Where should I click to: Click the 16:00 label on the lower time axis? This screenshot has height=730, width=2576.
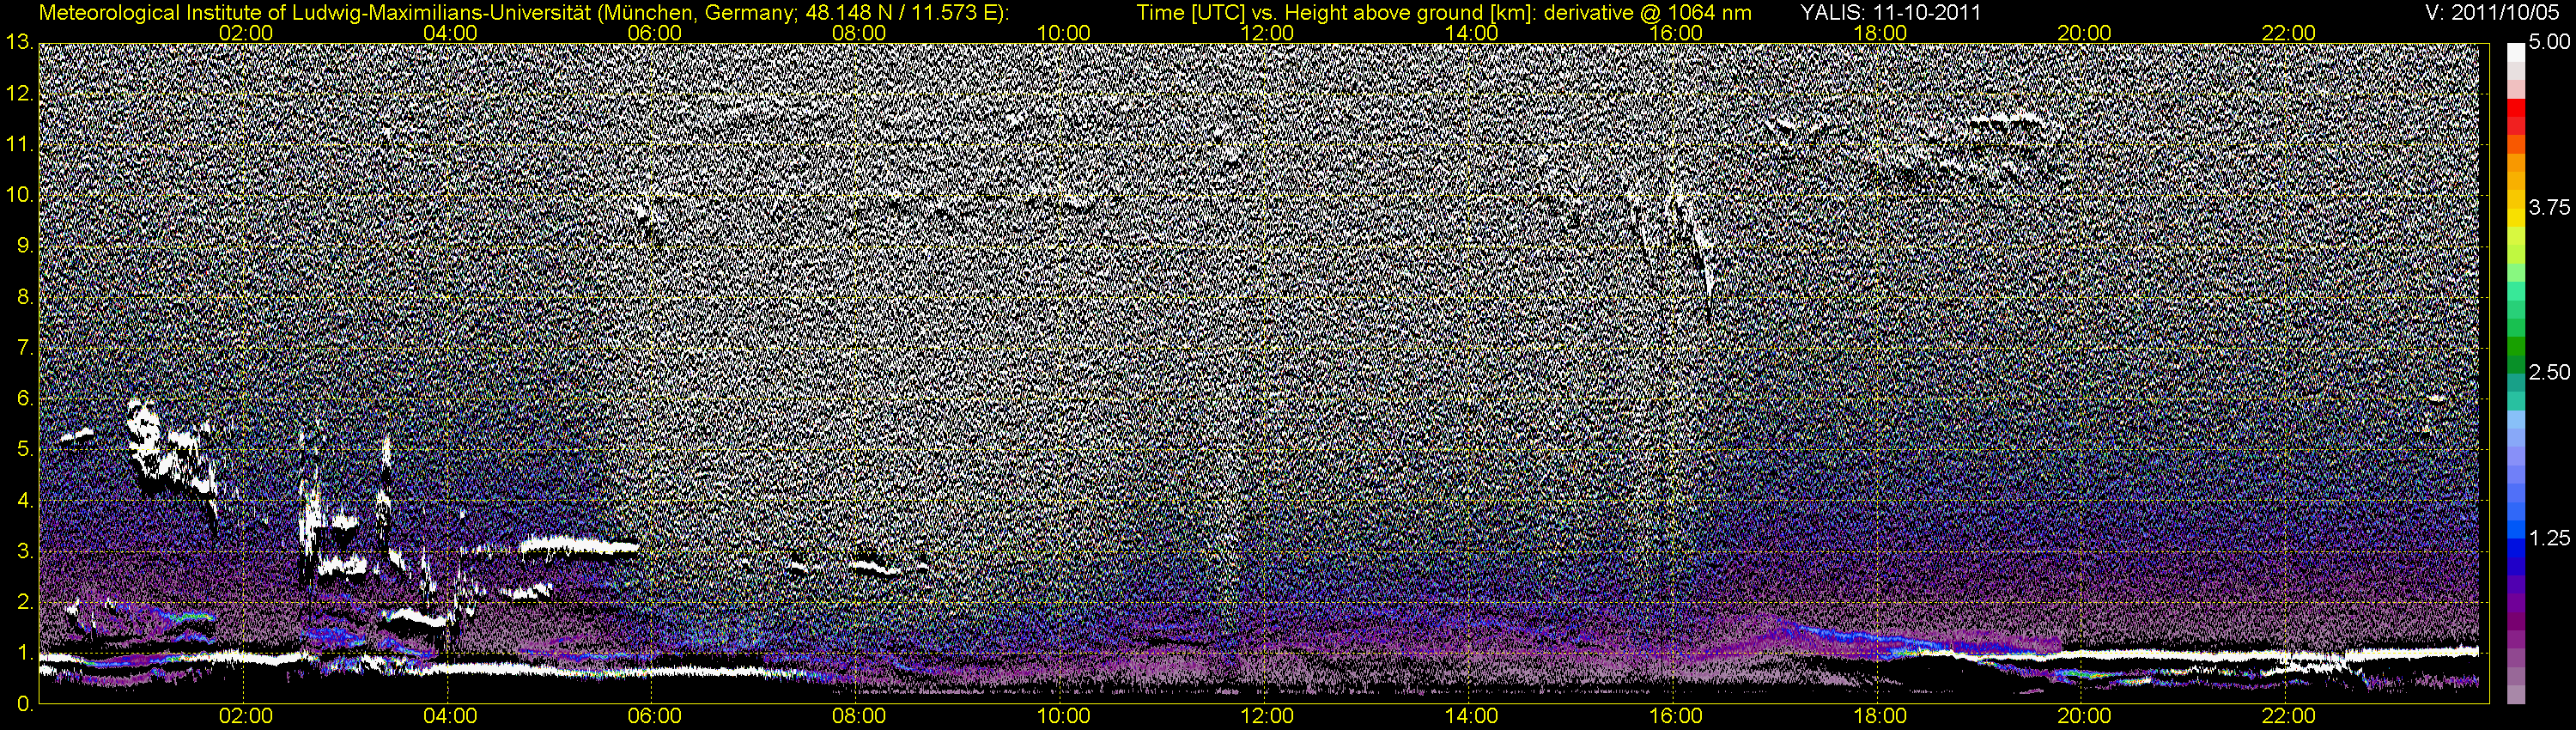1676,717
